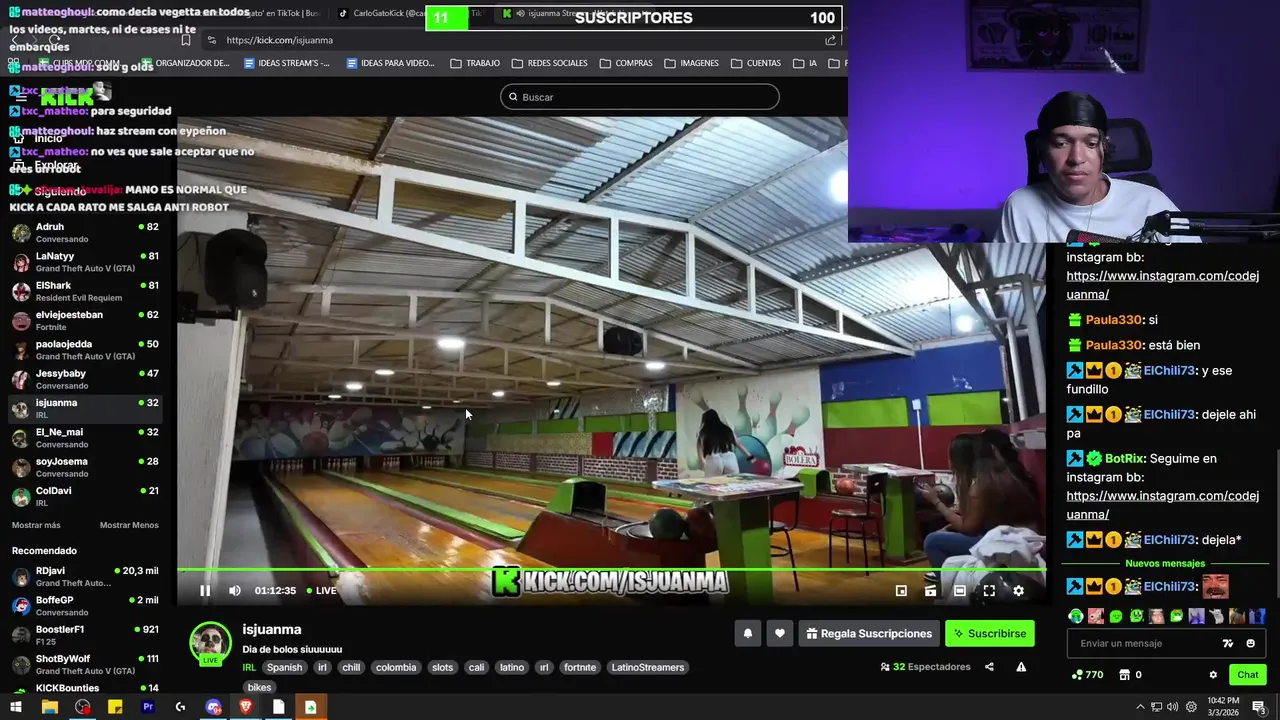
Task: Open ColDavi channel in sidebar
Action: click(x=85, y=496)
